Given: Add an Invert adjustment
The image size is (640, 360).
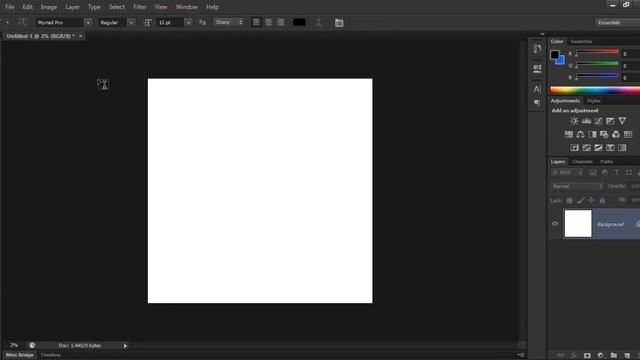Looking at the screenshot, I should (x=574, y=147).
